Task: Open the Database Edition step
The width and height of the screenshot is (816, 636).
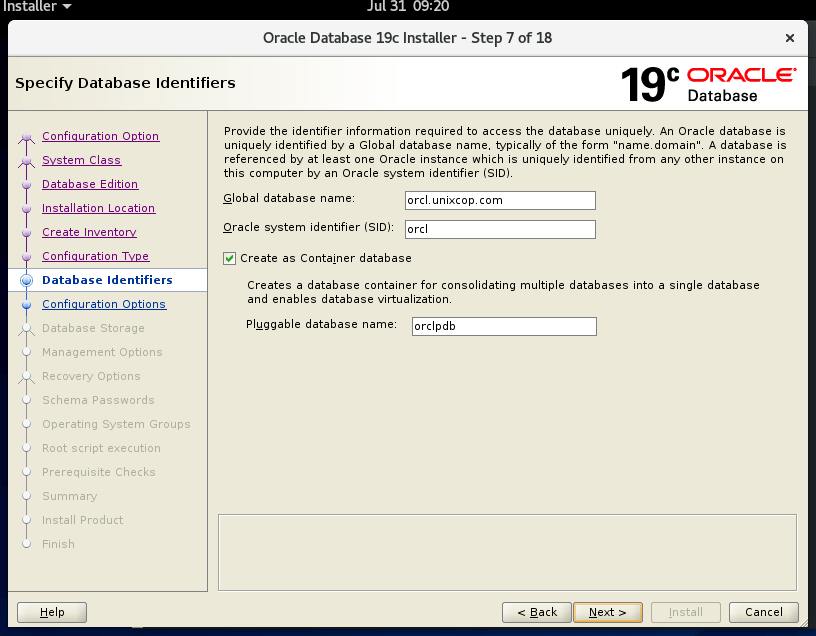Action: pyautogui.click(x=90, y=184)
